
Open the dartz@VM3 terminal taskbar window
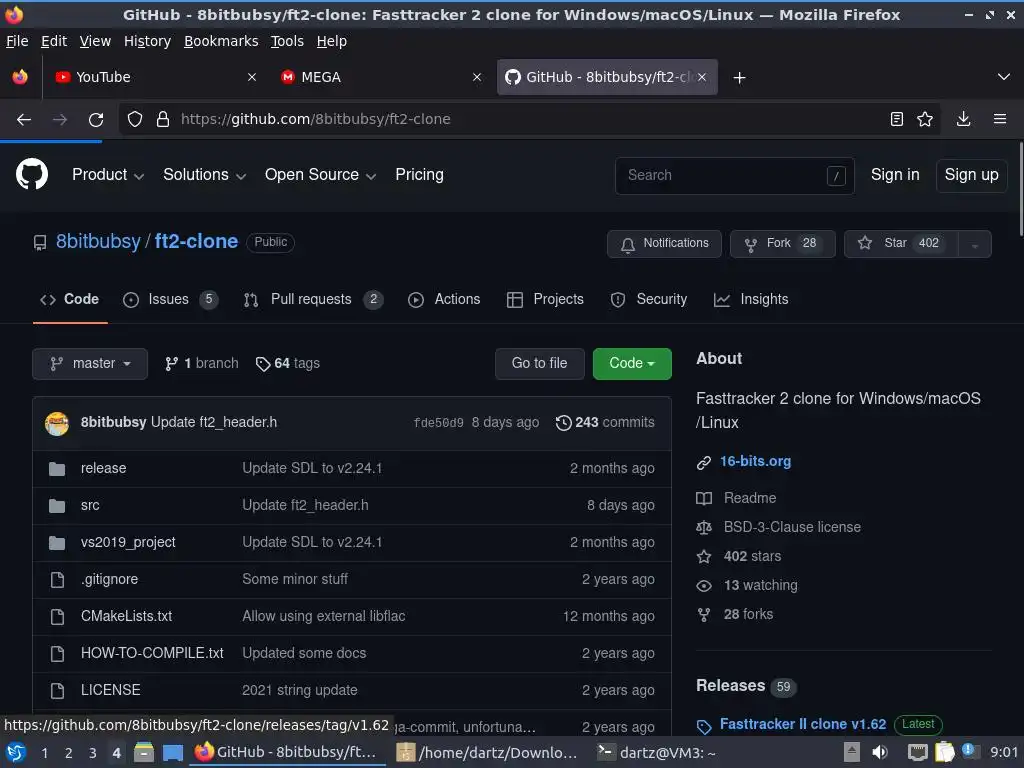[658, 753]
